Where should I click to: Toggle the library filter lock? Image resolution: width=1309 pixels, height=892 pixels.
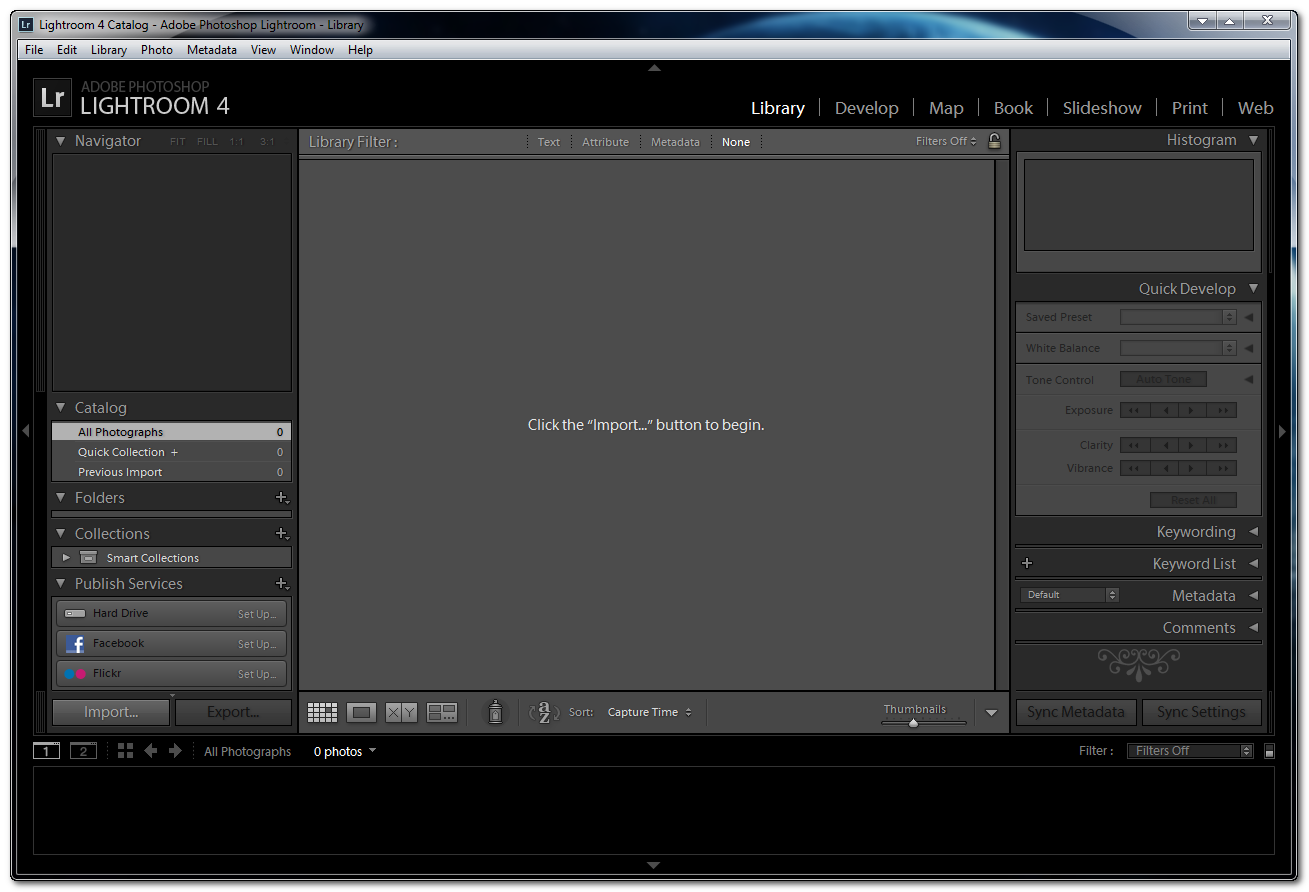994,141
